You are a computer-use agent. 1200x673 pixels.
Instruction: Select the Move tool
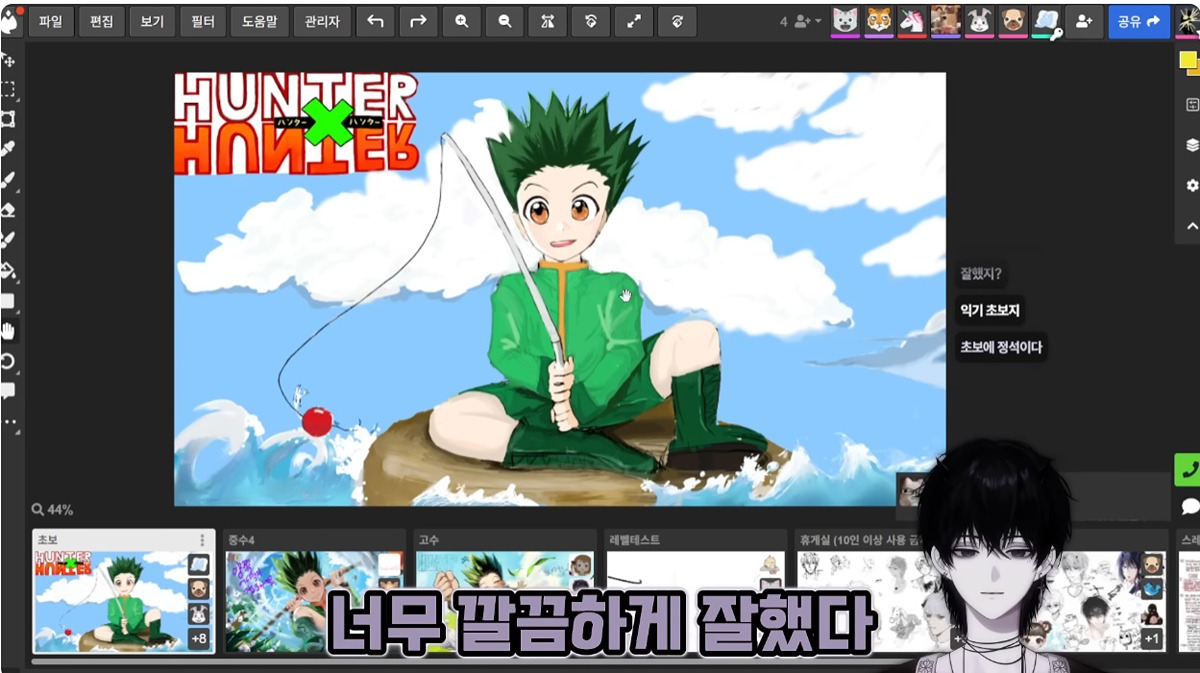[8, 60]
